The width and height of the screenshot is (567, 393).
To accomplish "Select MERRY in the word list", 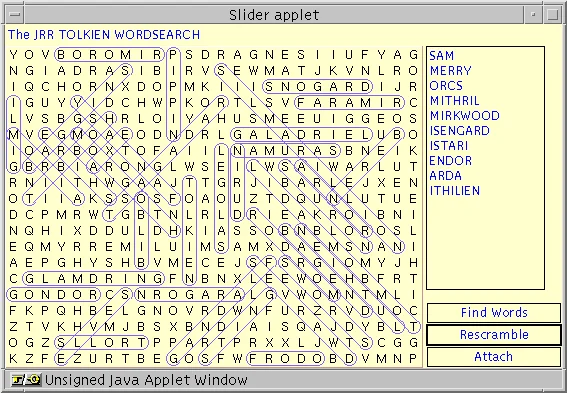I will [x=451, y=71].
